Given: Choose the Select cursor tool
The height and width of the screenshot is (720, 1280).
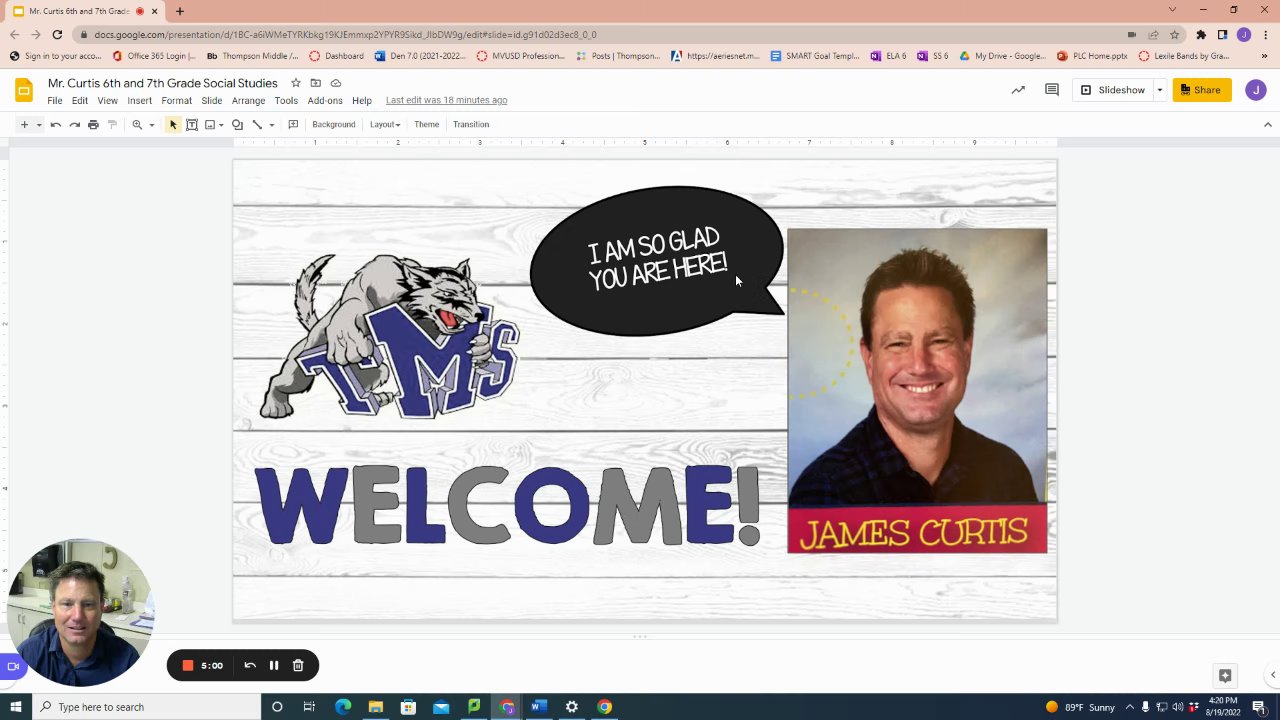Looking at the screenshot, I should 173,125.
